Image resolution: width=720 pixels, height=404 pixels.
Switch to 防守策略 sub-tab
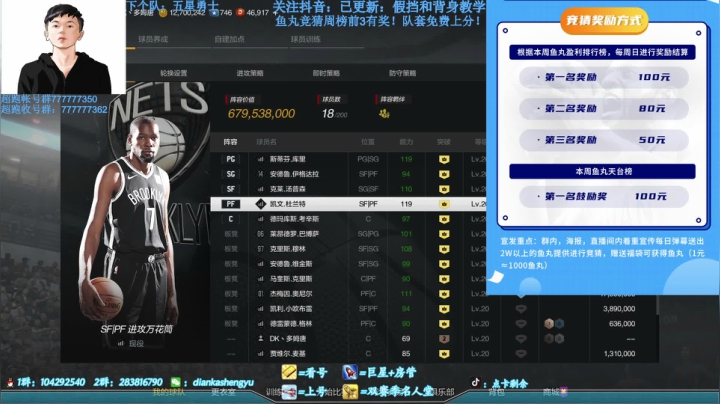[402, 73]
